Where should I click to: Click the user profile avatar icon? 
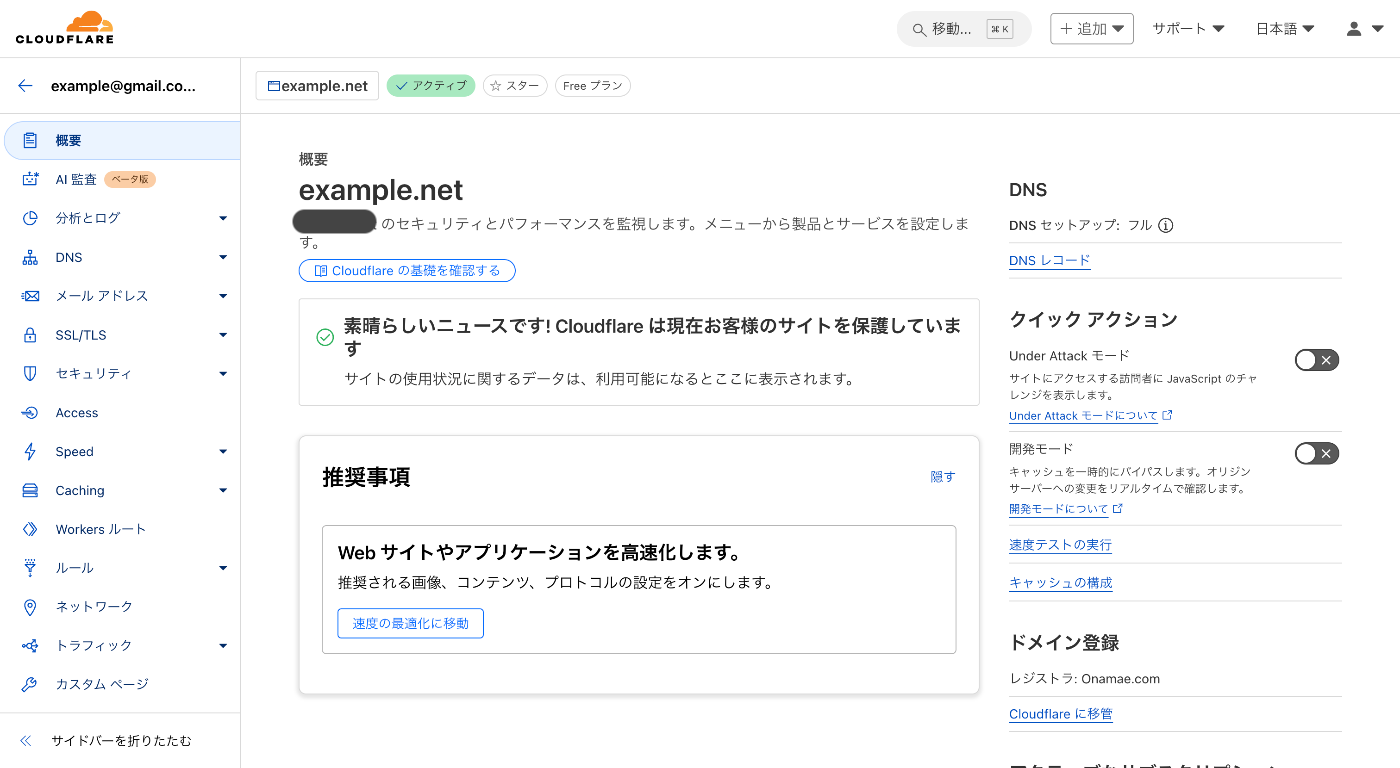[x=1354, y=29]
